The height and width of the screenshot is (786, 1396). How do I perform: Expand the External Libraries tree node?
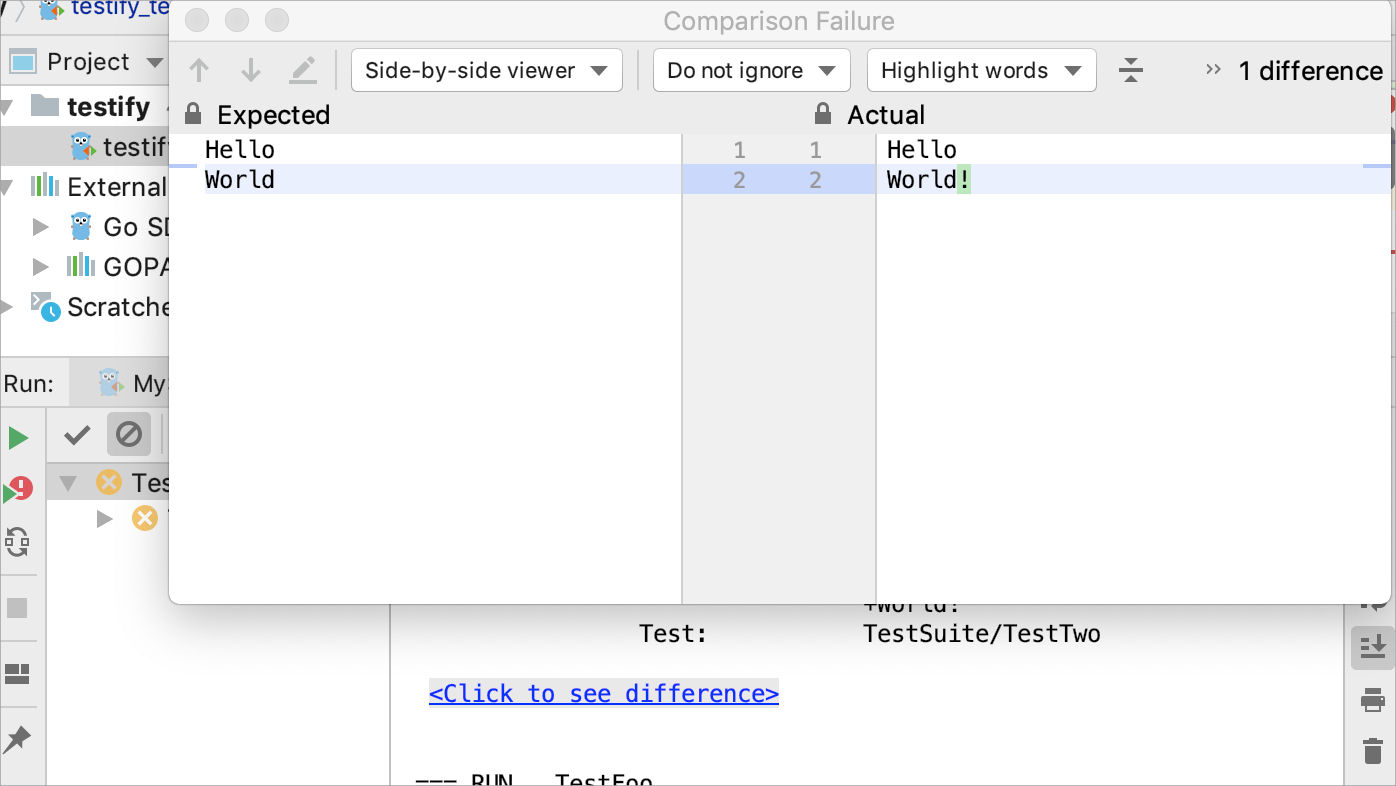coord(8,187)
